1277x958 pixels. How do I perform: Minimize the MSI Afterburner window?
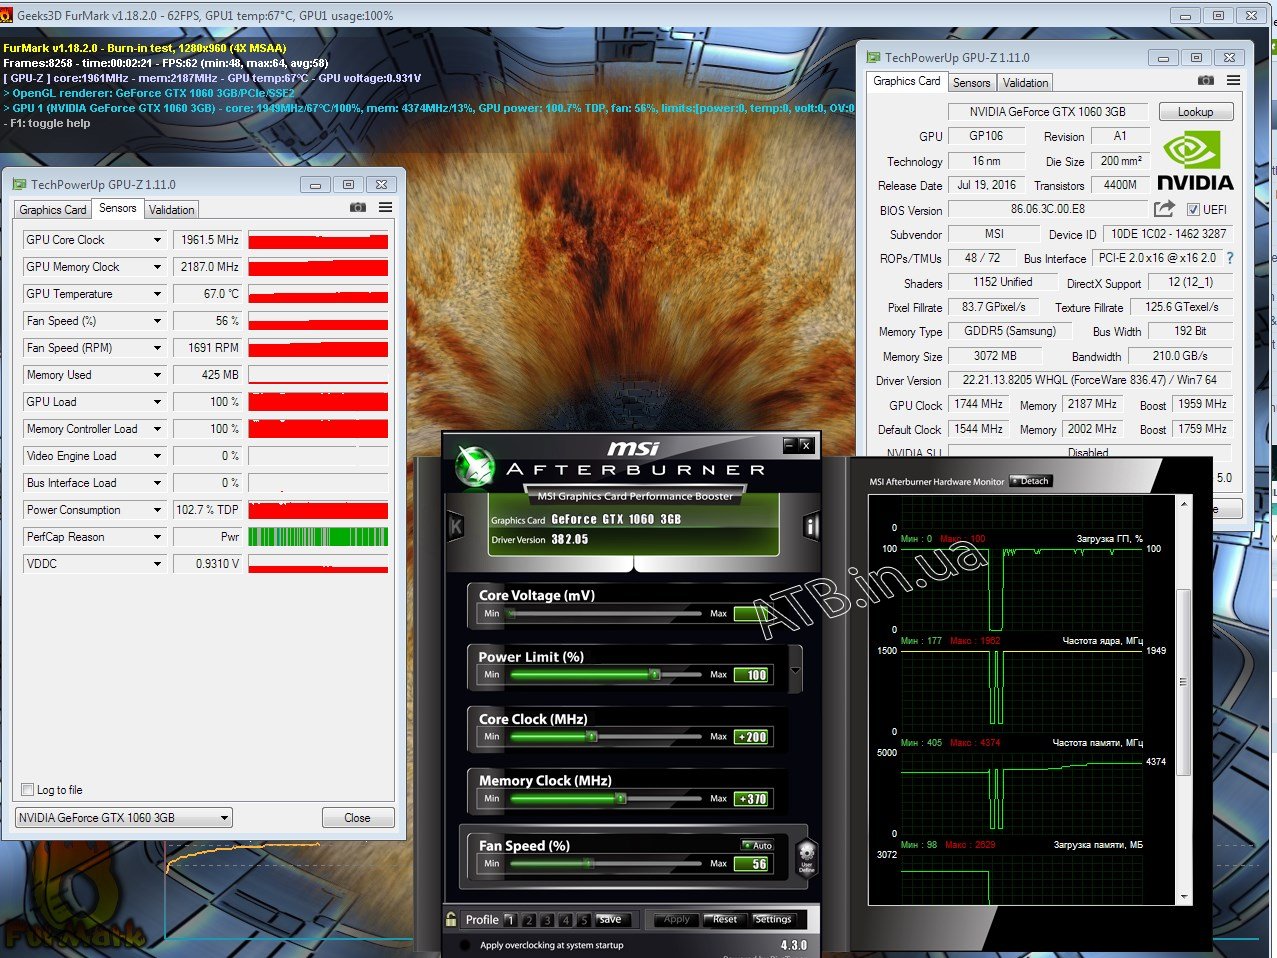point(789,445)
